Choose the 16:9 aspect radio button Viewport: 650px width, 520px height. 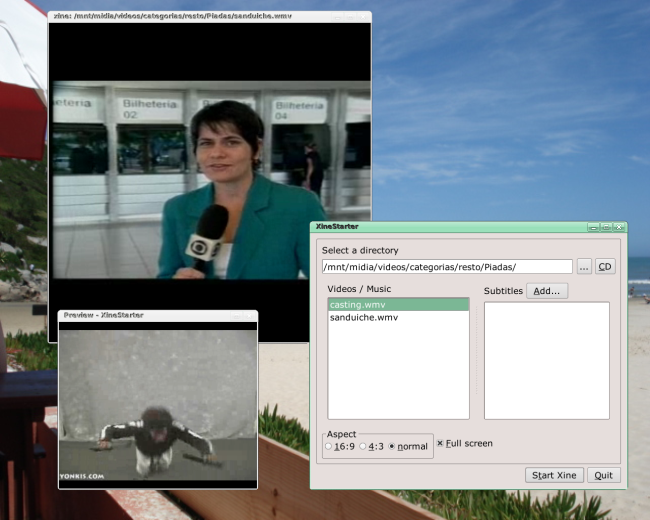(x=329, y=447)
